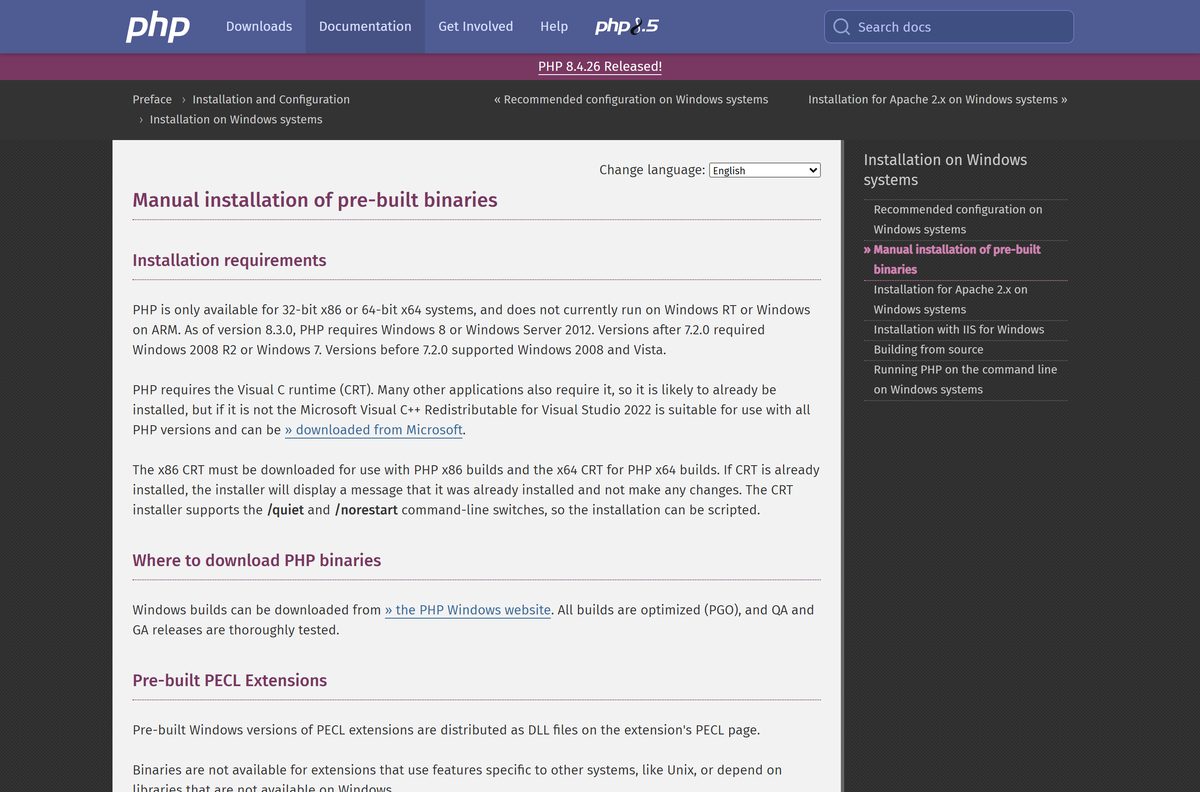1200x792 pixels.
Task: Follow the PHP Windows website link
Action: click(468, 610)
